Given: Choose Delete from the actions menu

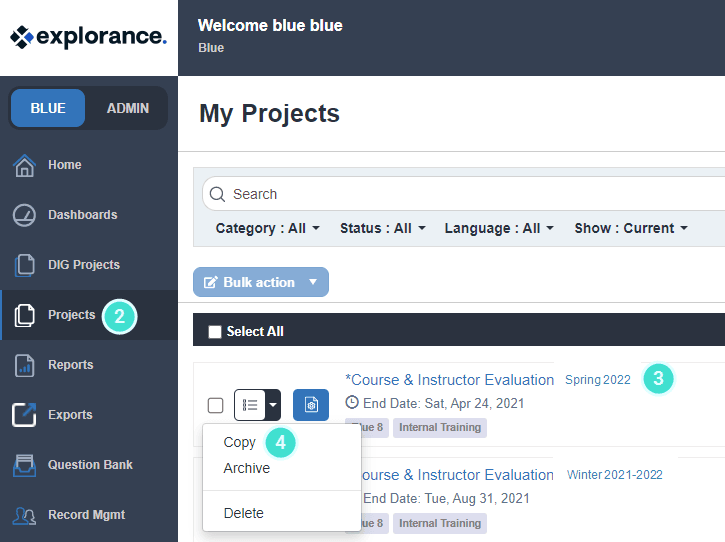Looking at the screenshot, I should click(244, 513).
